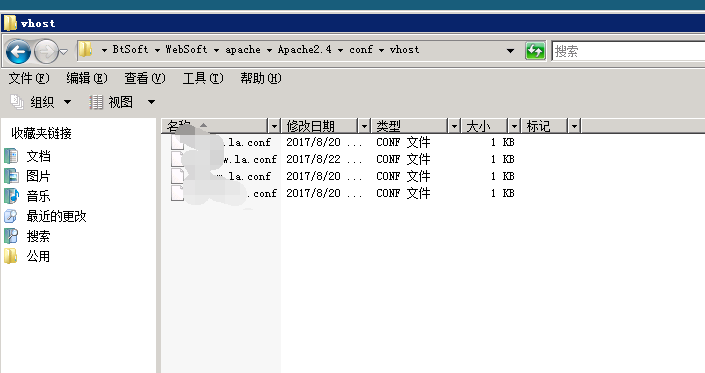The height and width of the screenshot is (373, 705).
Task: Expand the arrow before WebSoft
Action: [157, 50]
